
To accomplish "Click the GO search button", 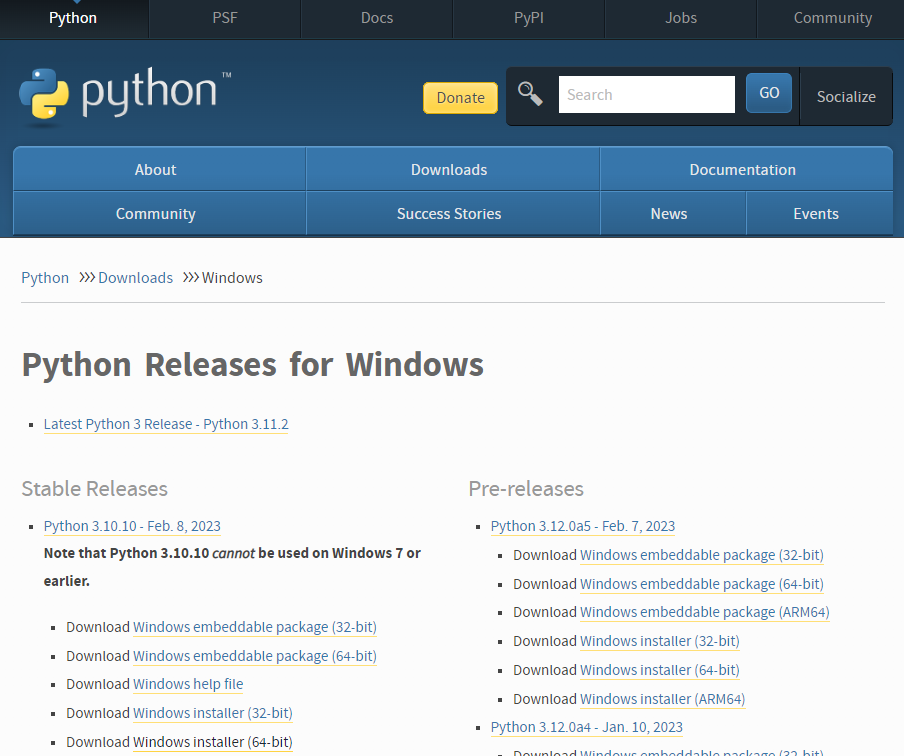I will tap(768, 92).
